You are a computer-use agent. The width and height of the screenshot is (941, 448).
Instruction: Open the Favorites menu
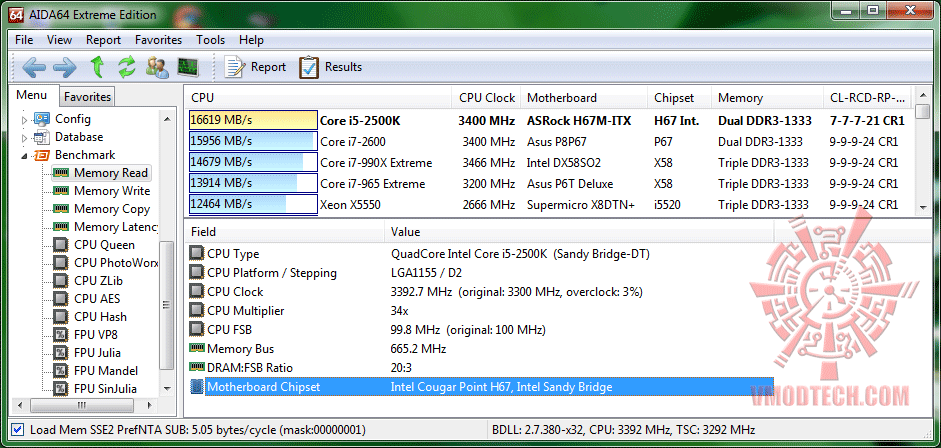[158, 40]
